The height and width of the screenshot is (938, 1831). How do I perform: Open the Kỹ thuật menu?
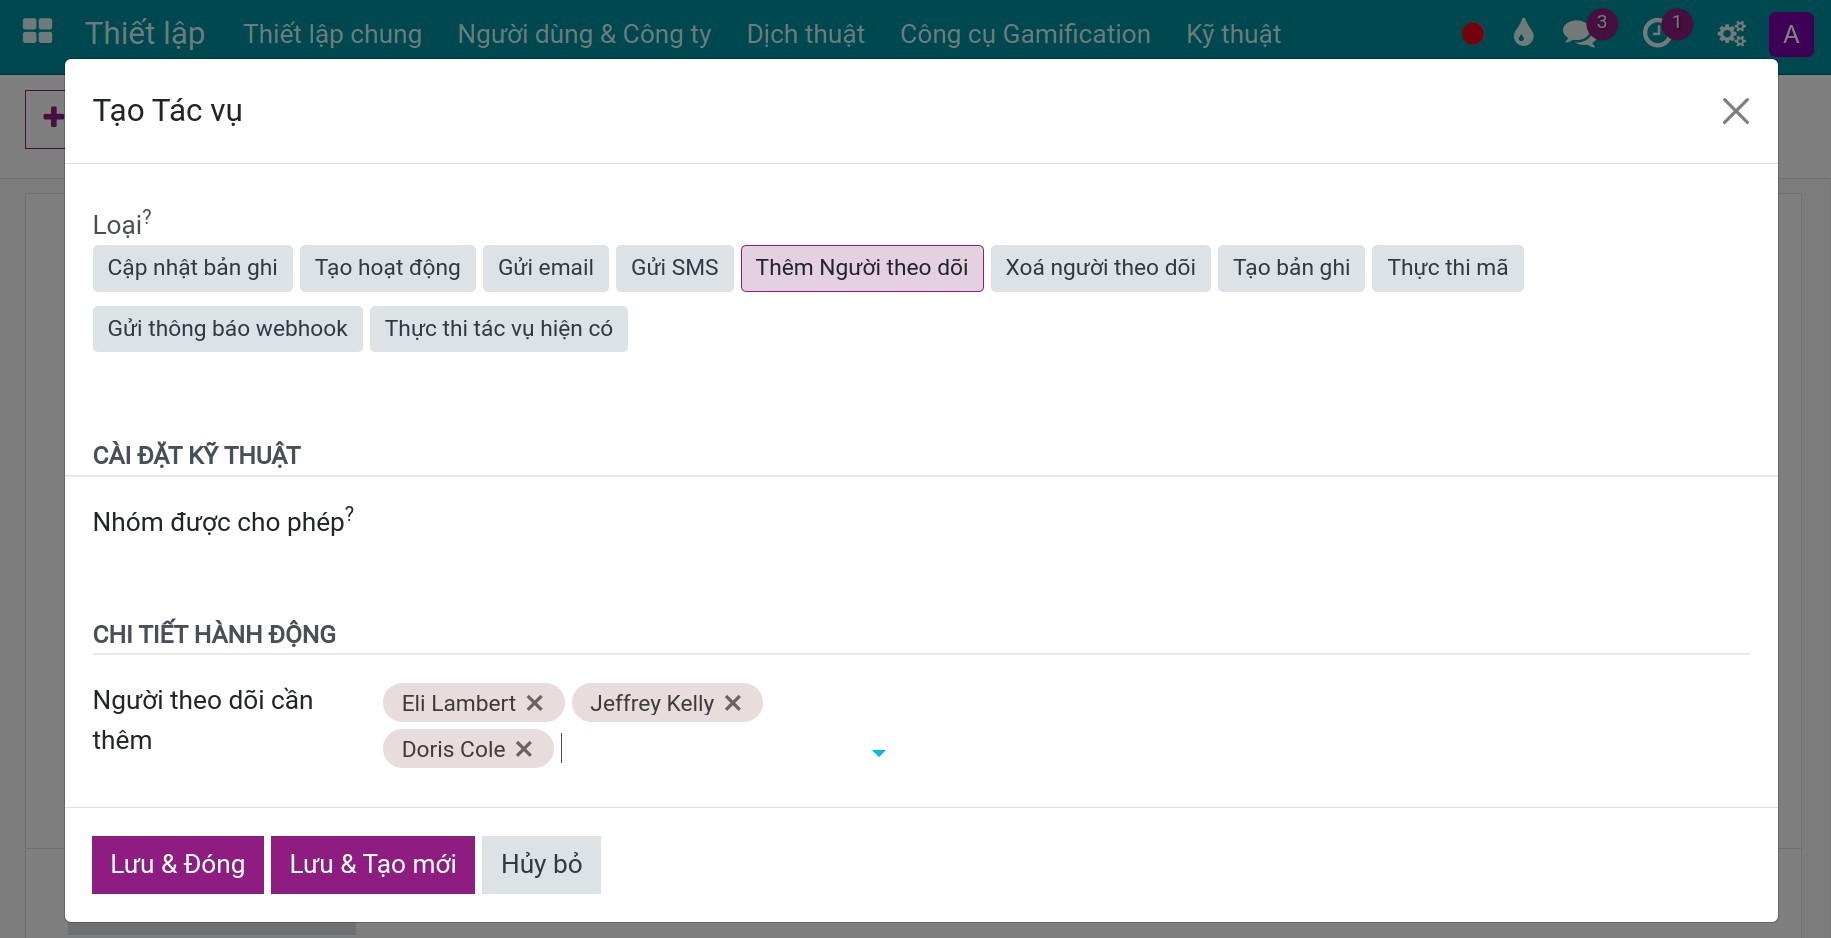pos(1234,34)
